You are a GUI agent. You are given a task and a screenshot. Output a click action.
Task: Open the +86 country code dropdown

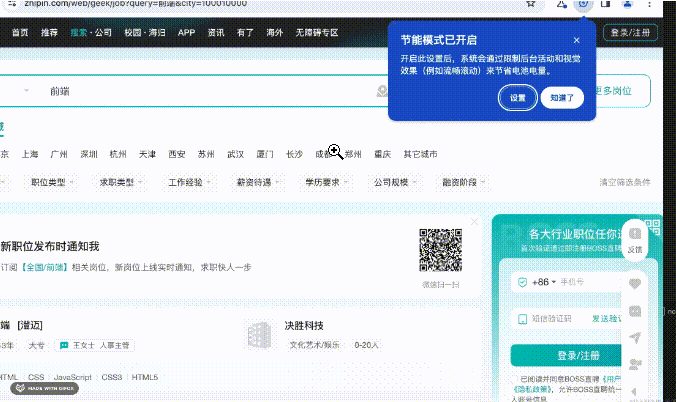coord(543,282)
